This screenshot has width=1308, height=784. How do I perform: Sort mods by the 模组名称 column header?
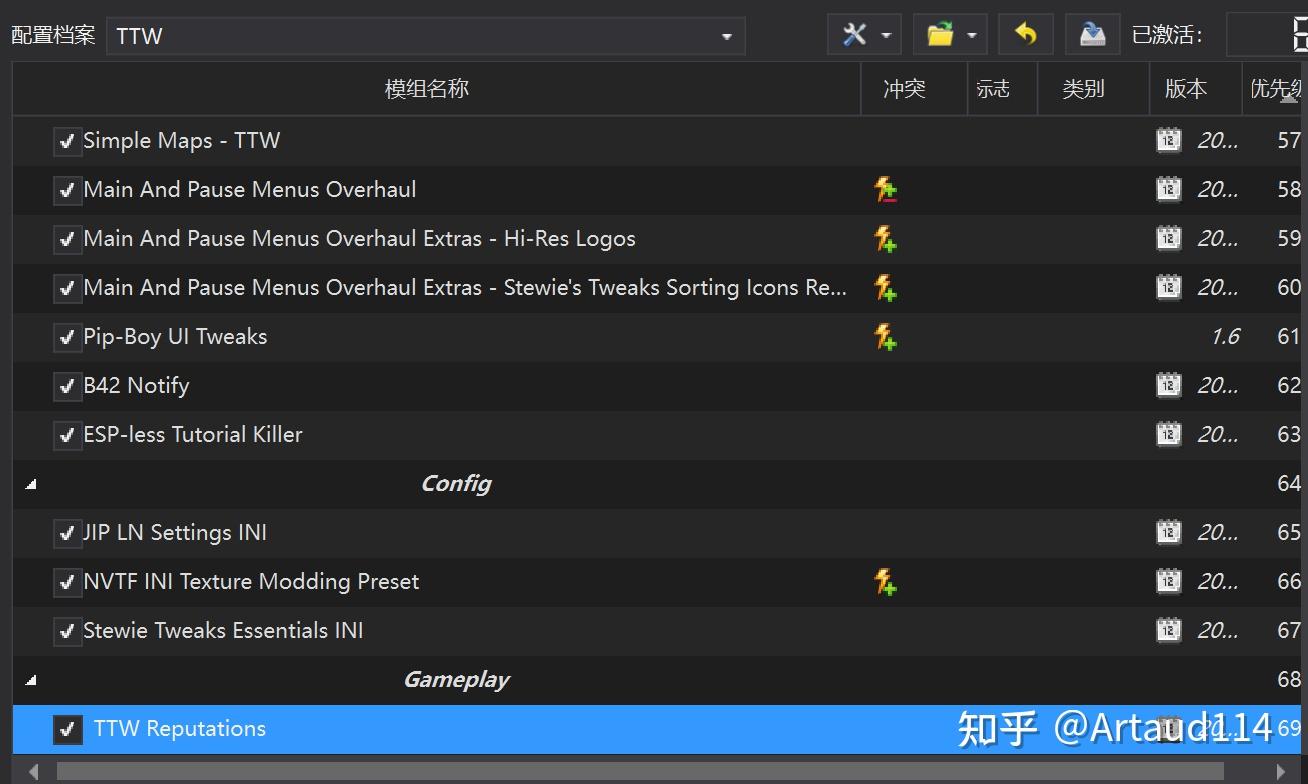tap(426, 88)
